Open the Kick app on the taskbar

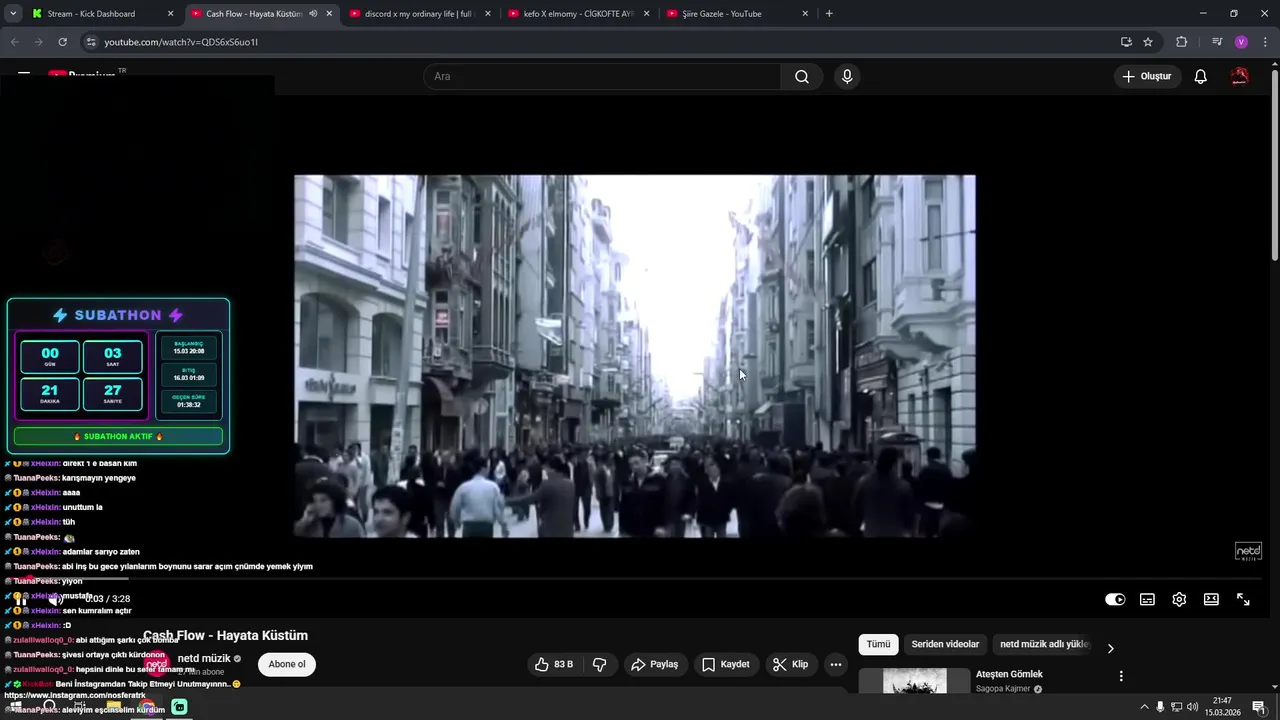[179, 707]
